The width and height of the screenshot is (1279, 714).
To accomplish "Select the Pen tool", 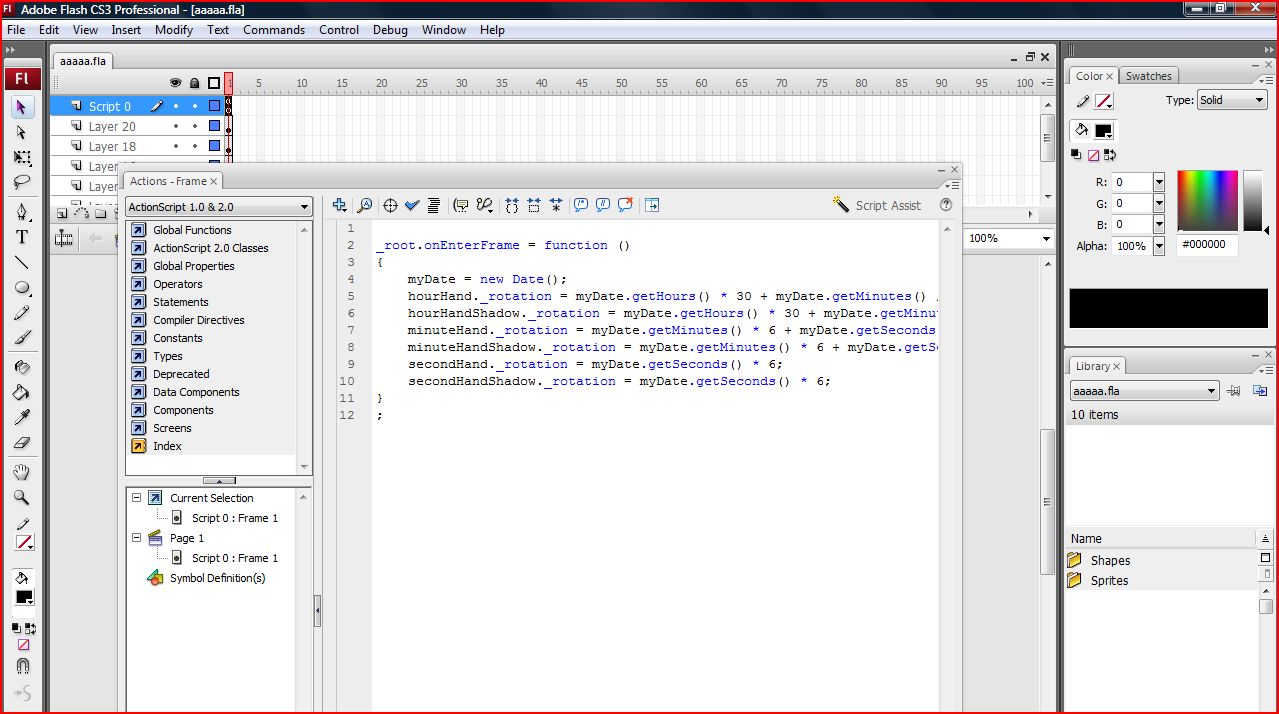I will coord(22,212).
